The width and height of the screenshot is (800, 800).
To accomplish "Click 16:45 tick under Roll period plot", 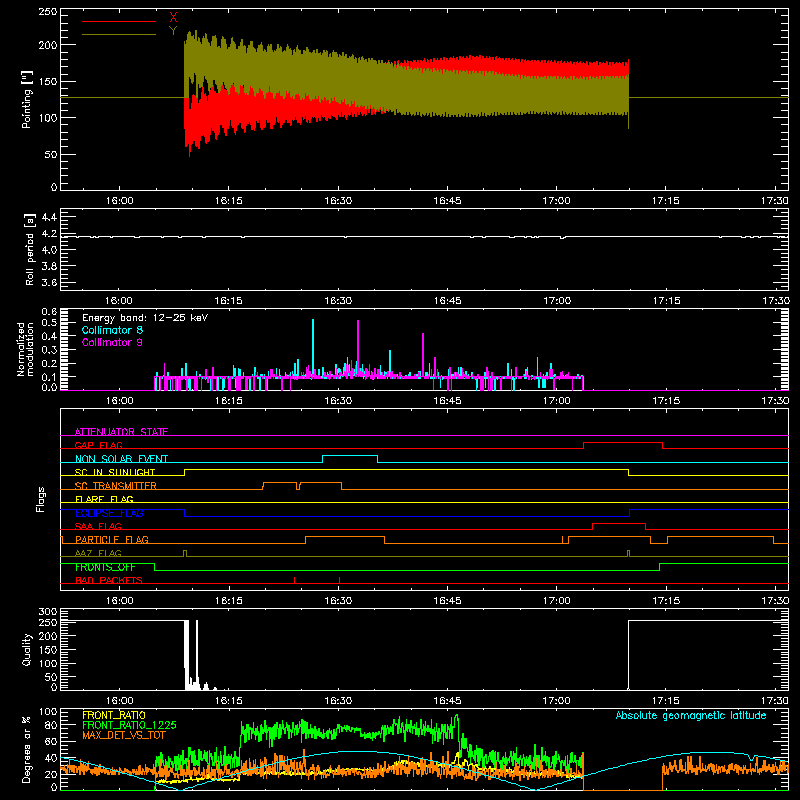I will [447, 301].
